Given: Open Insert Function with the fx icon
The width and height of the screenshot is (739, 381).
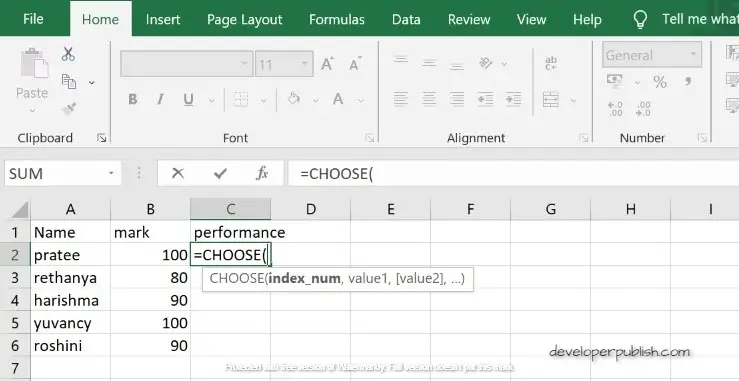Looking at the screenshot, I should click(262, 174).
